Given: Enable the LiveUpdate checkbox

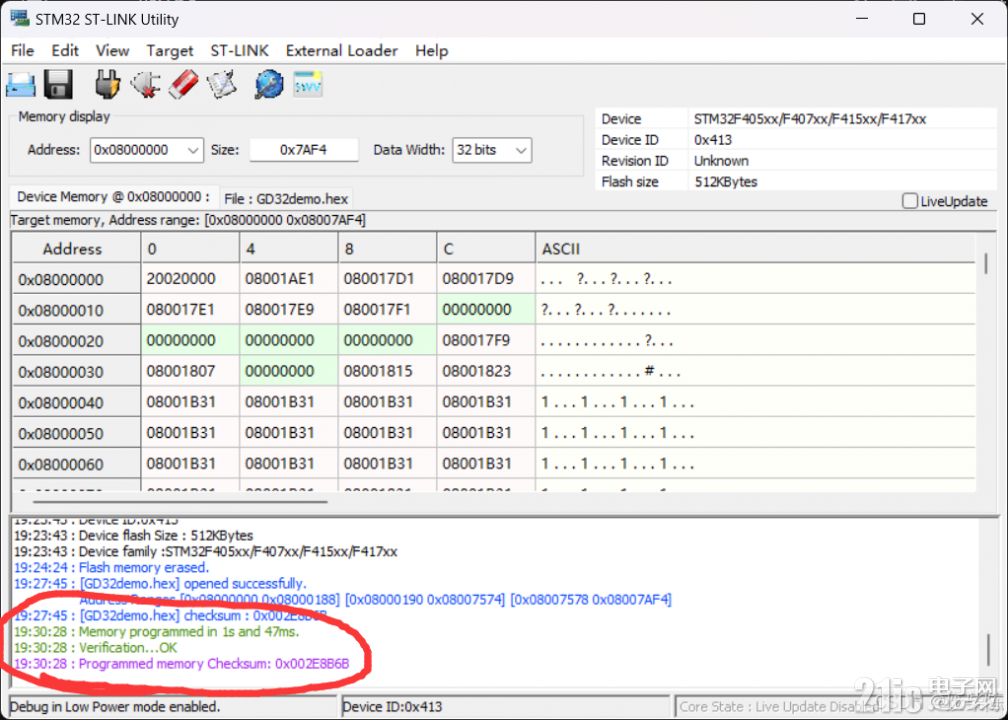Looking at the screenshot, I should pyautogui.click(x=910, y=201).
